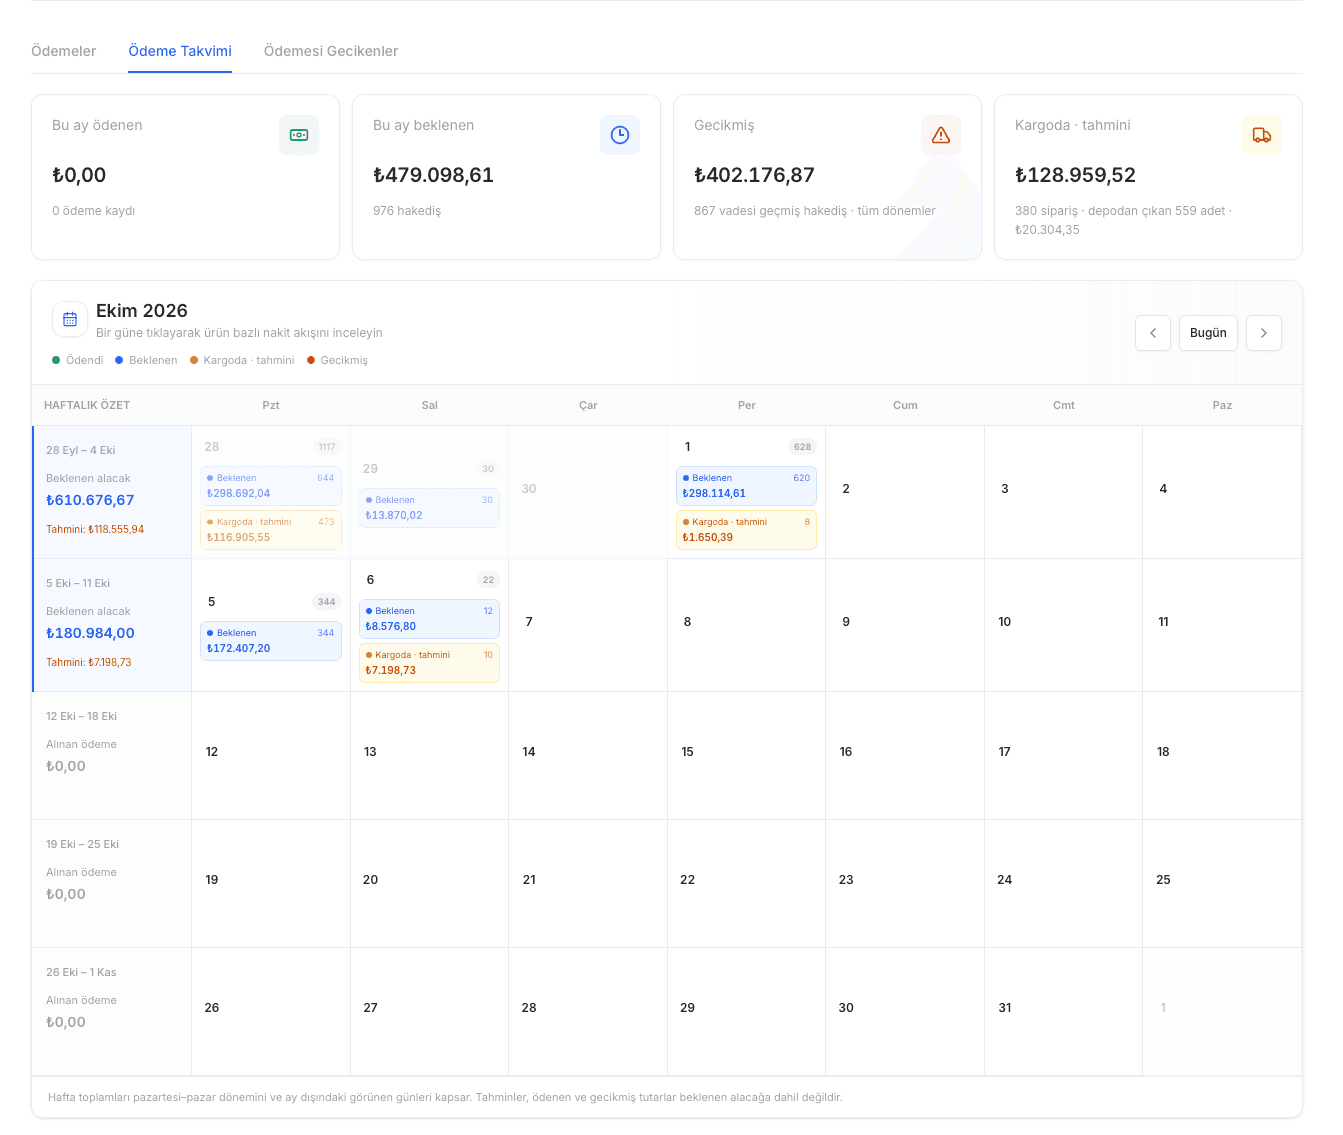This screenshot has height=1135, width=1343.
Task: Click the Gecikmiş legend label
Action: 344,360
